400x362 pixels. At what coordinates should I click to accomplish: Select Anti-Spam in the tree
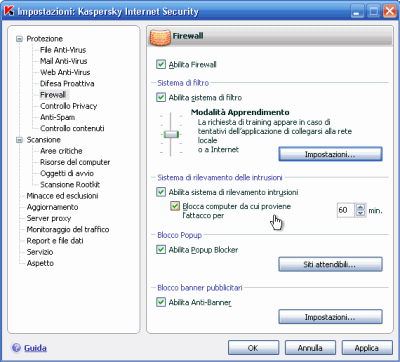tap(57, 117)
